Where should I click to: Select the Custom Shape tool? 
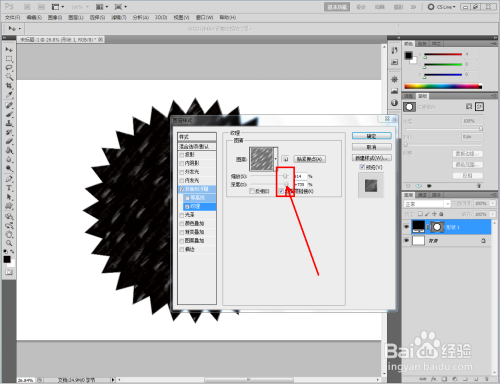(x=9, y=206)
